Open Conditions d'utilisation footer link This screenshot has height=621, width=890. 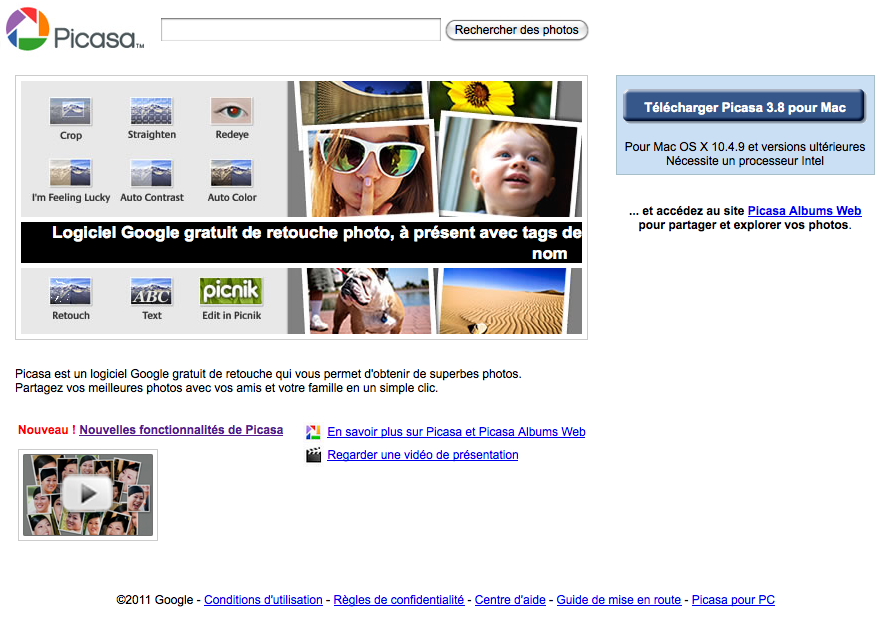pos(263,600)
